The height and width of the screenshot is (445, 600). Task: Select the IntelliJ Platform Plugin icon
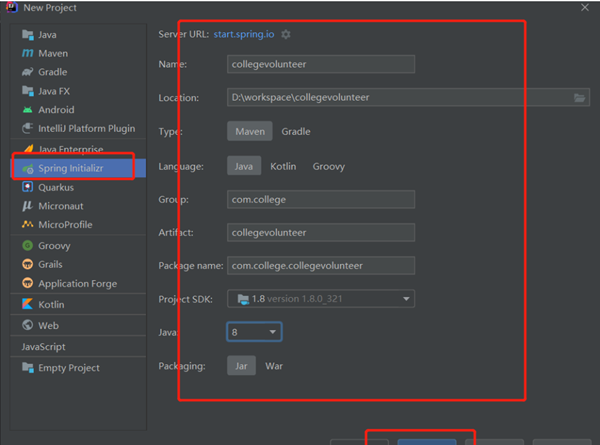point(28,128)
